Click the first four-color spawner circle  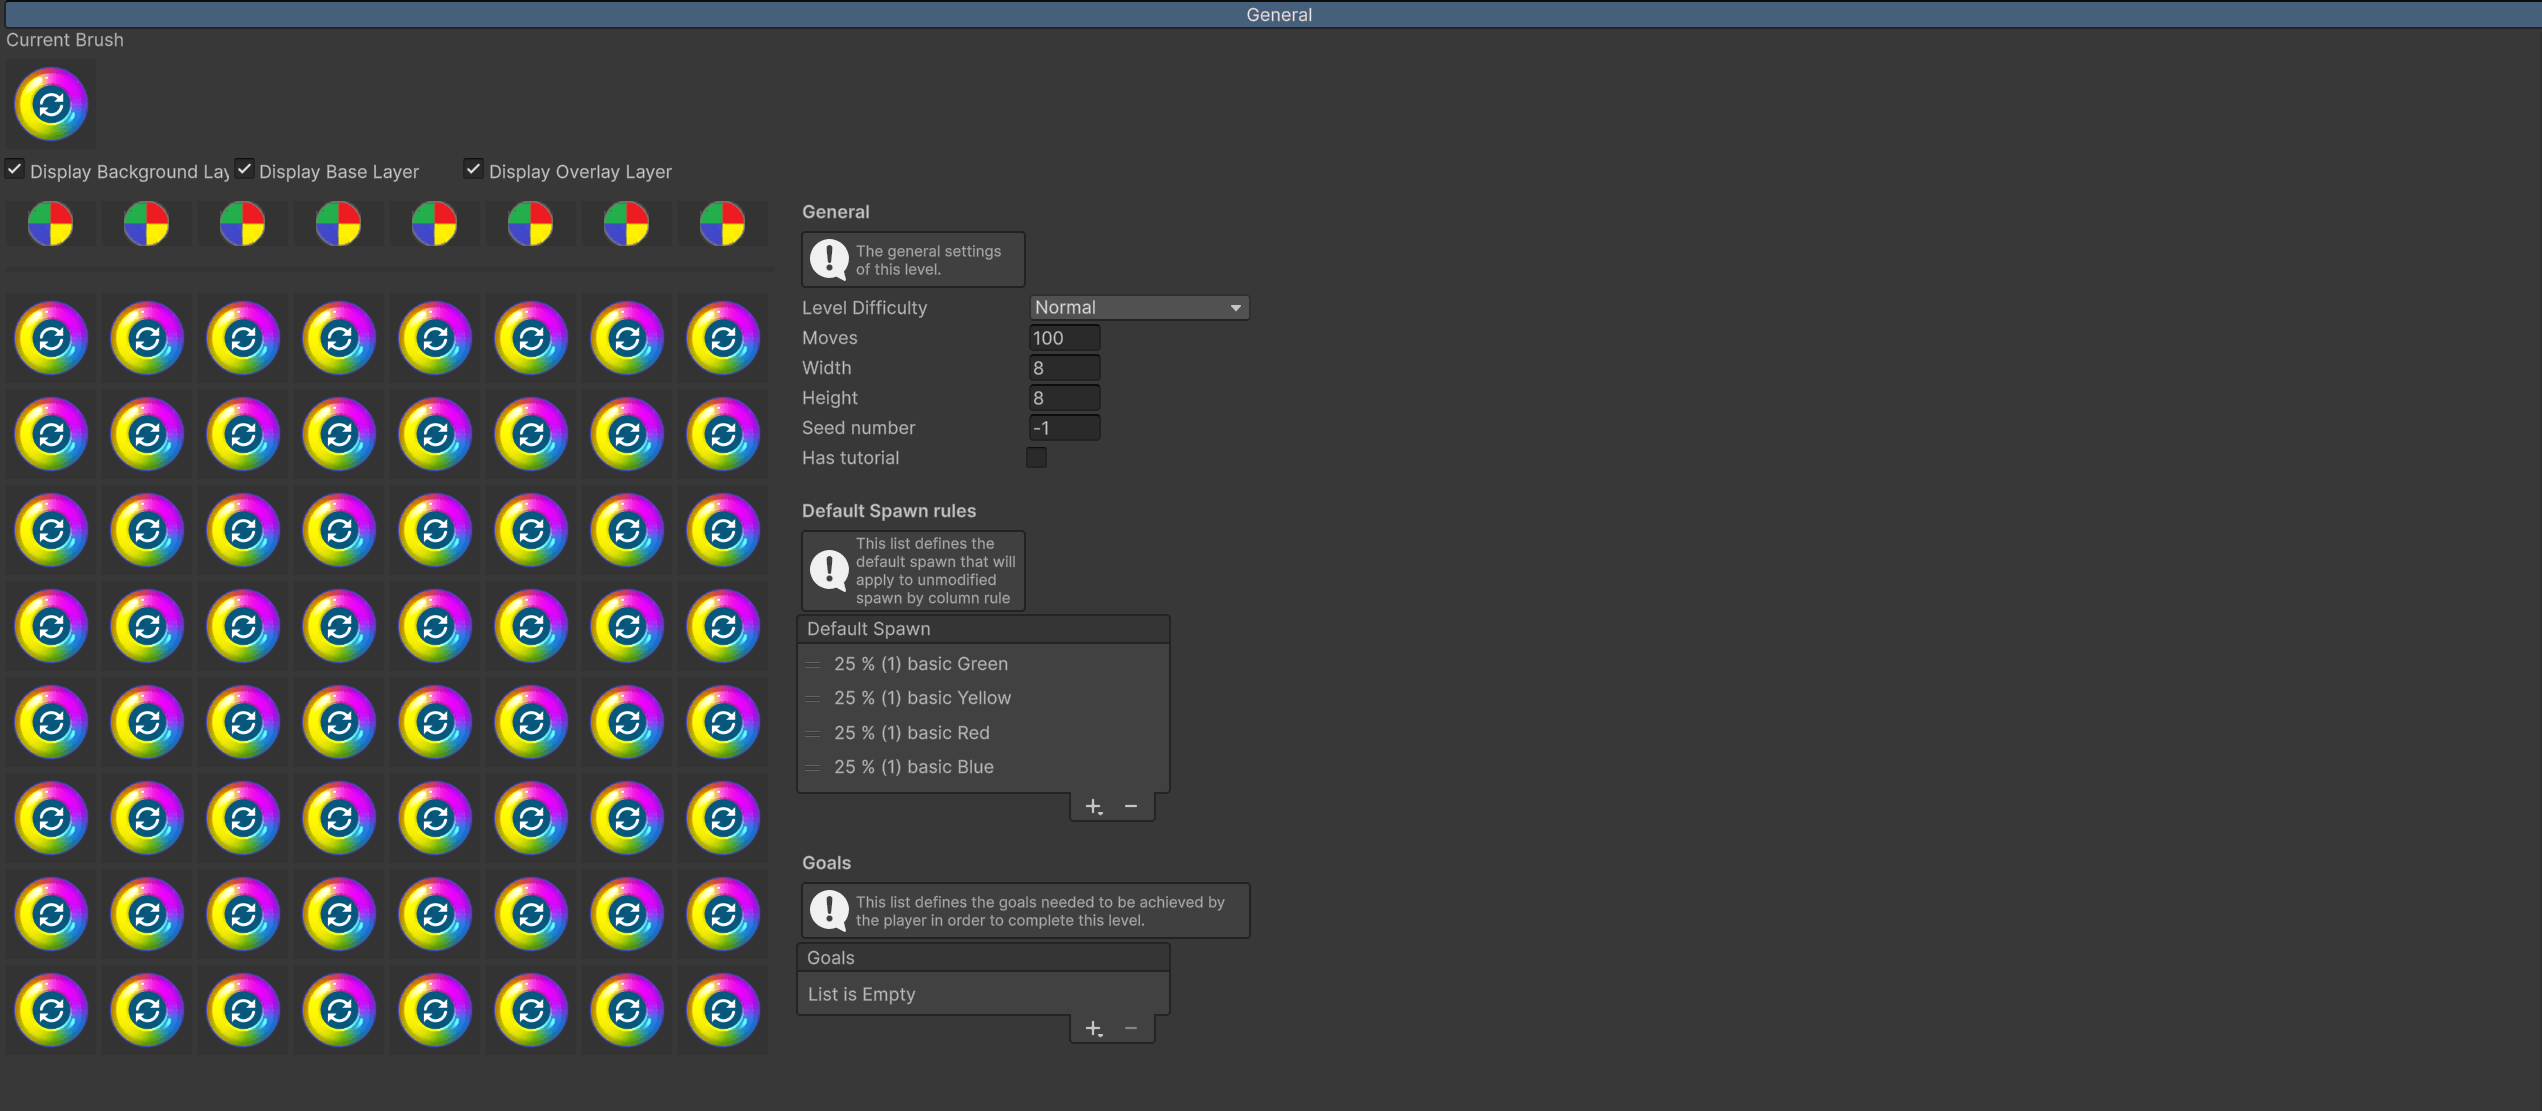(x=50, y=223)
